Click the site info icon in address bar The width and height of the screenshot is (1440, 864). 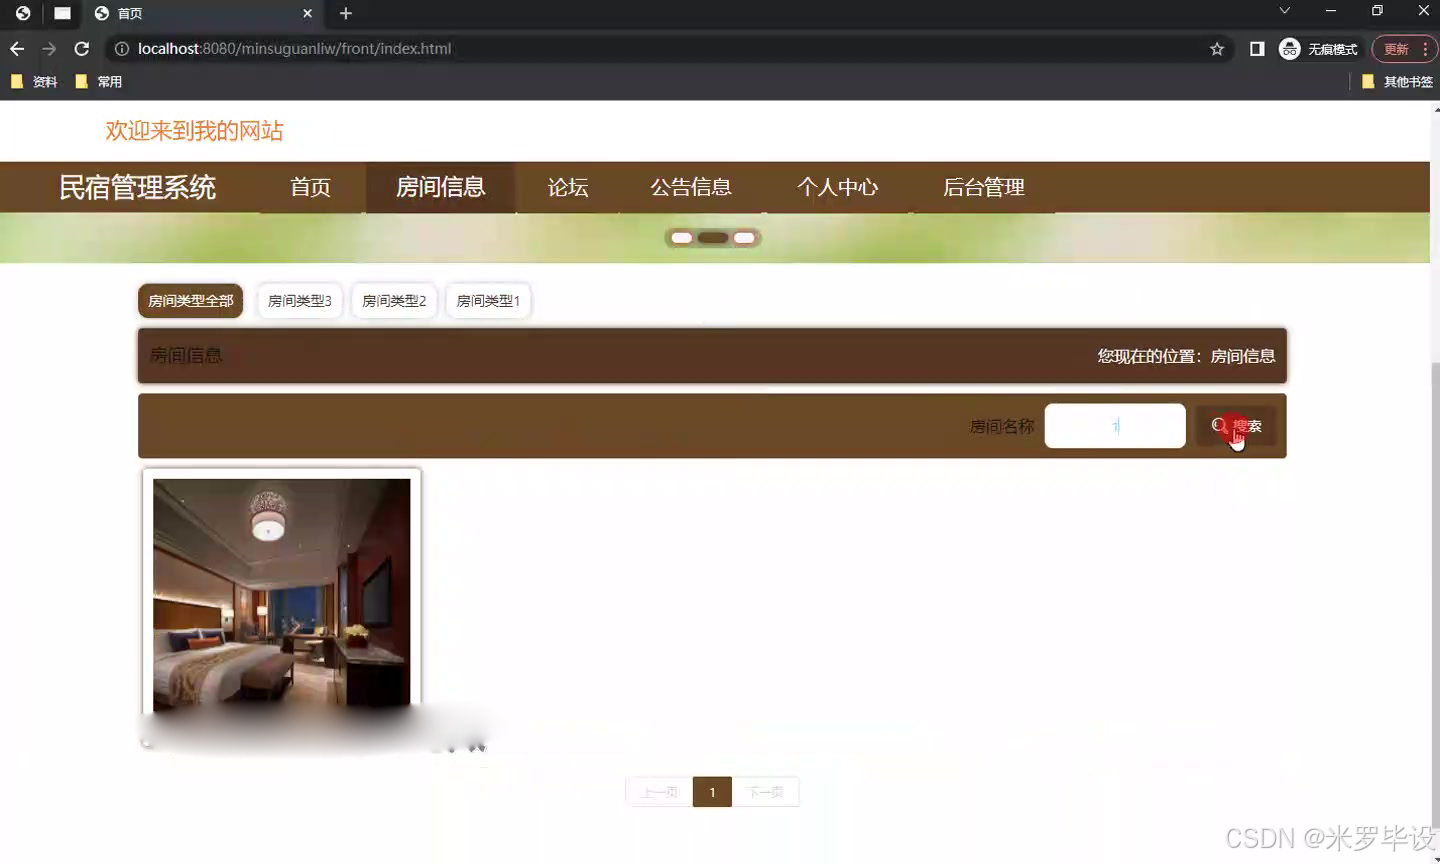121,48
